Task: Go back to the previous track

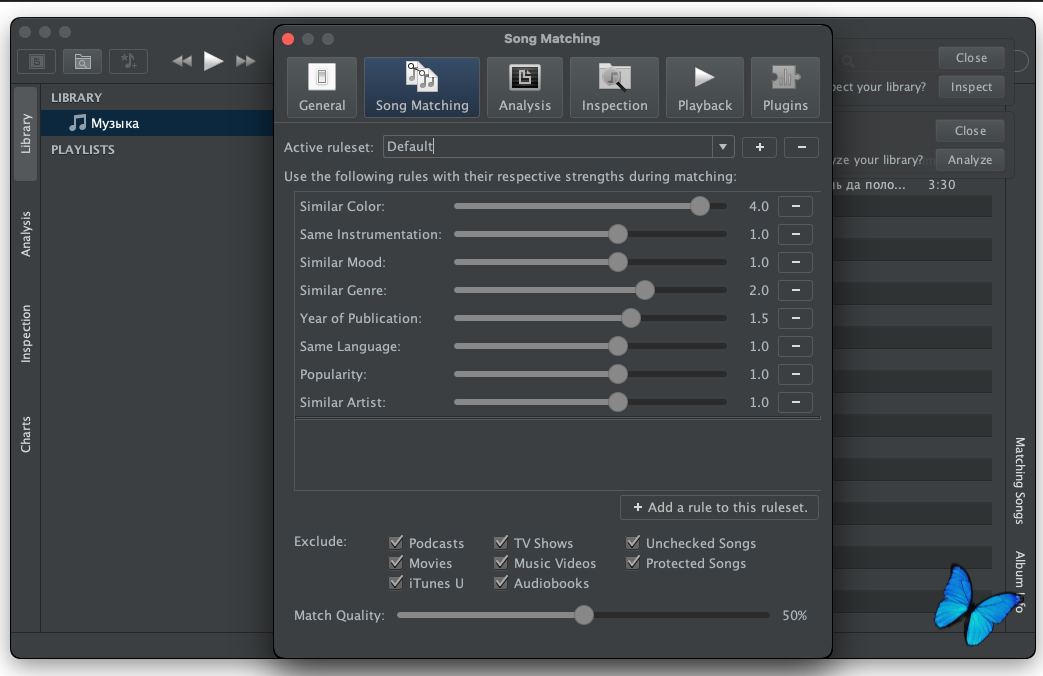Action: 182,61
